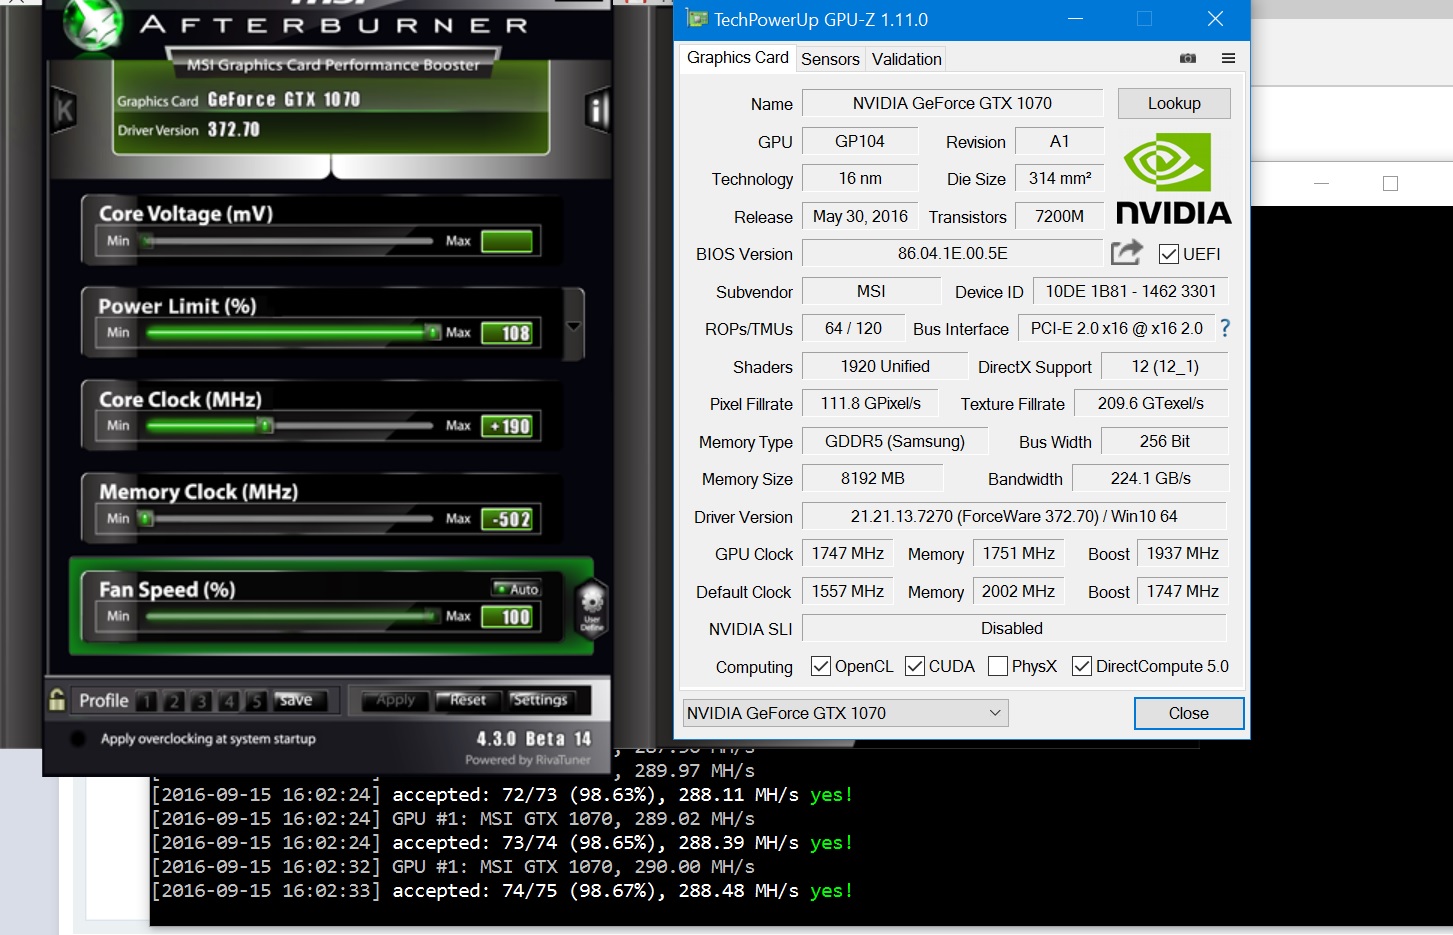Click the Afterburner K (Kombustor) button

point(64,110)
